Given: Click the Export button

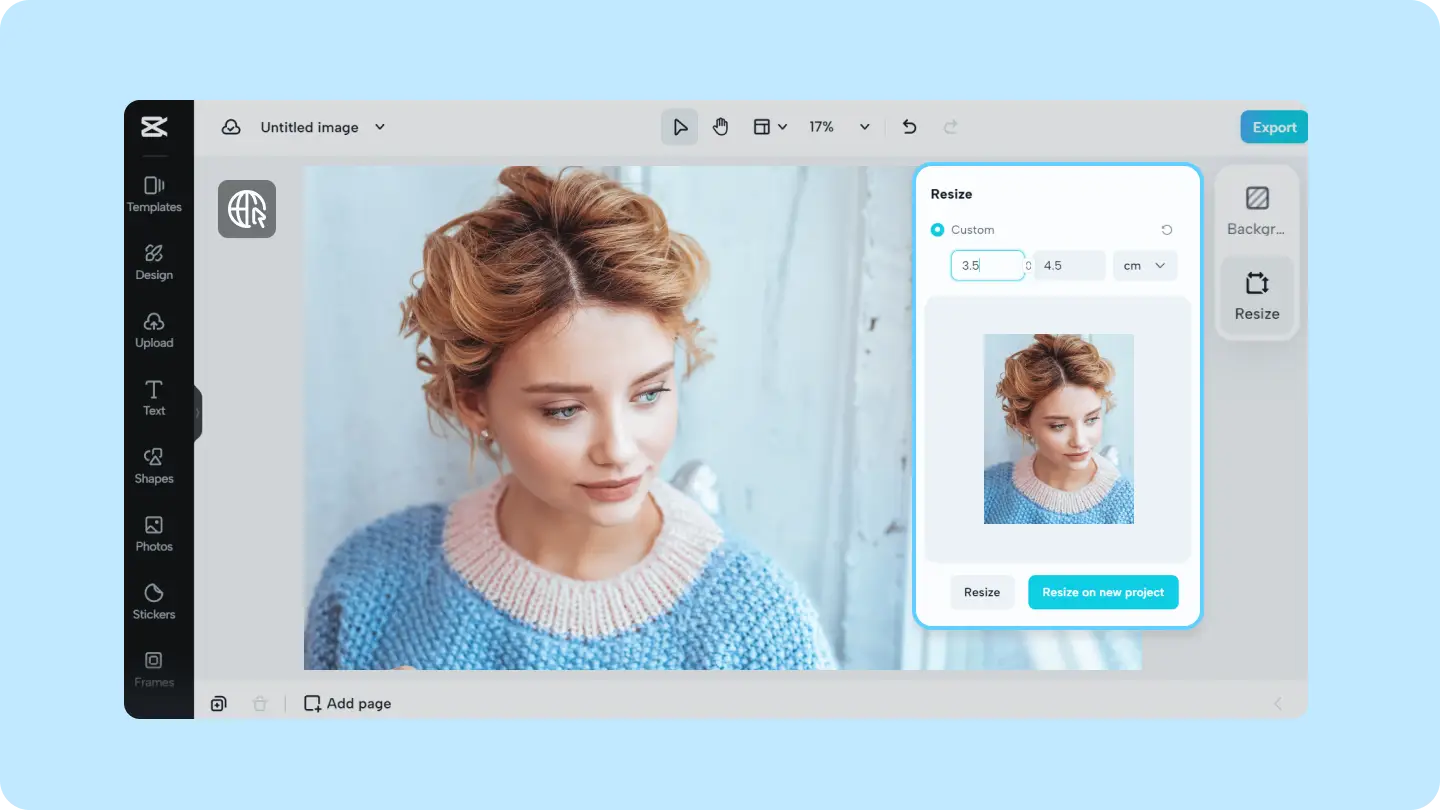Looking at the screenshot, I should click(x=1274, y=127).
